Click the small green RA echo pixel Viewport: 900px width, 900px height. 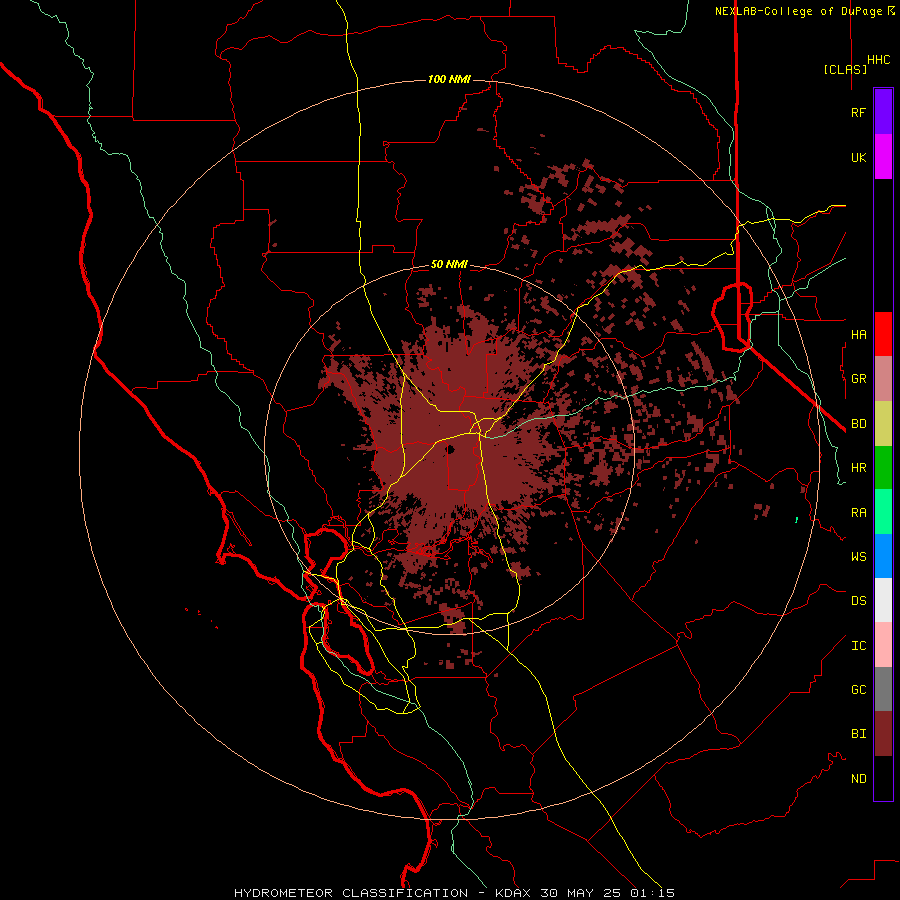796,520
